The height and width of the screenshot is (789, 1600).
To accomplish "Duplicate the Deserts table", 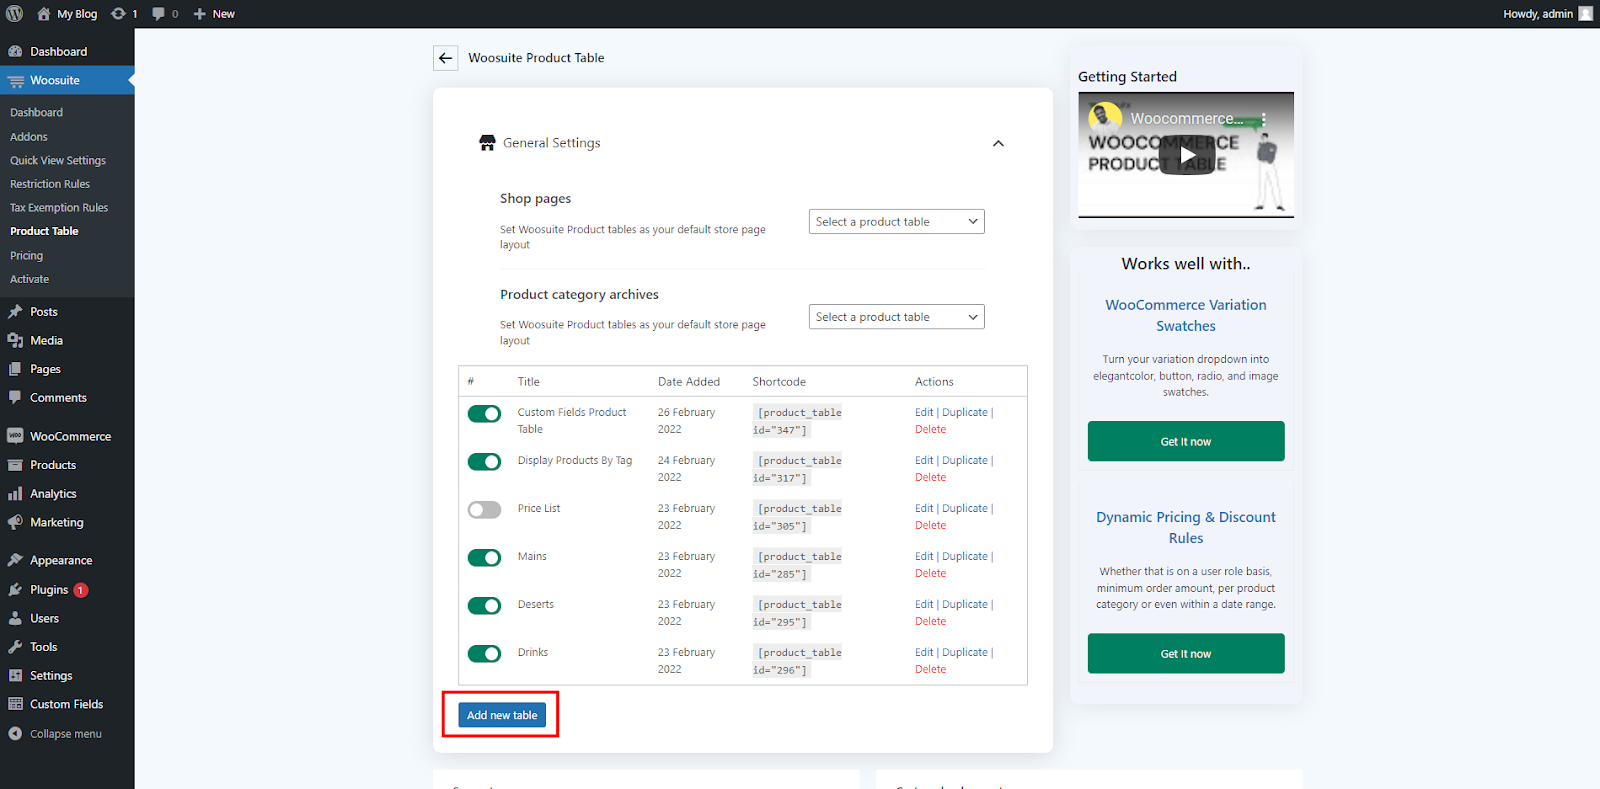I will coord(965,604).
